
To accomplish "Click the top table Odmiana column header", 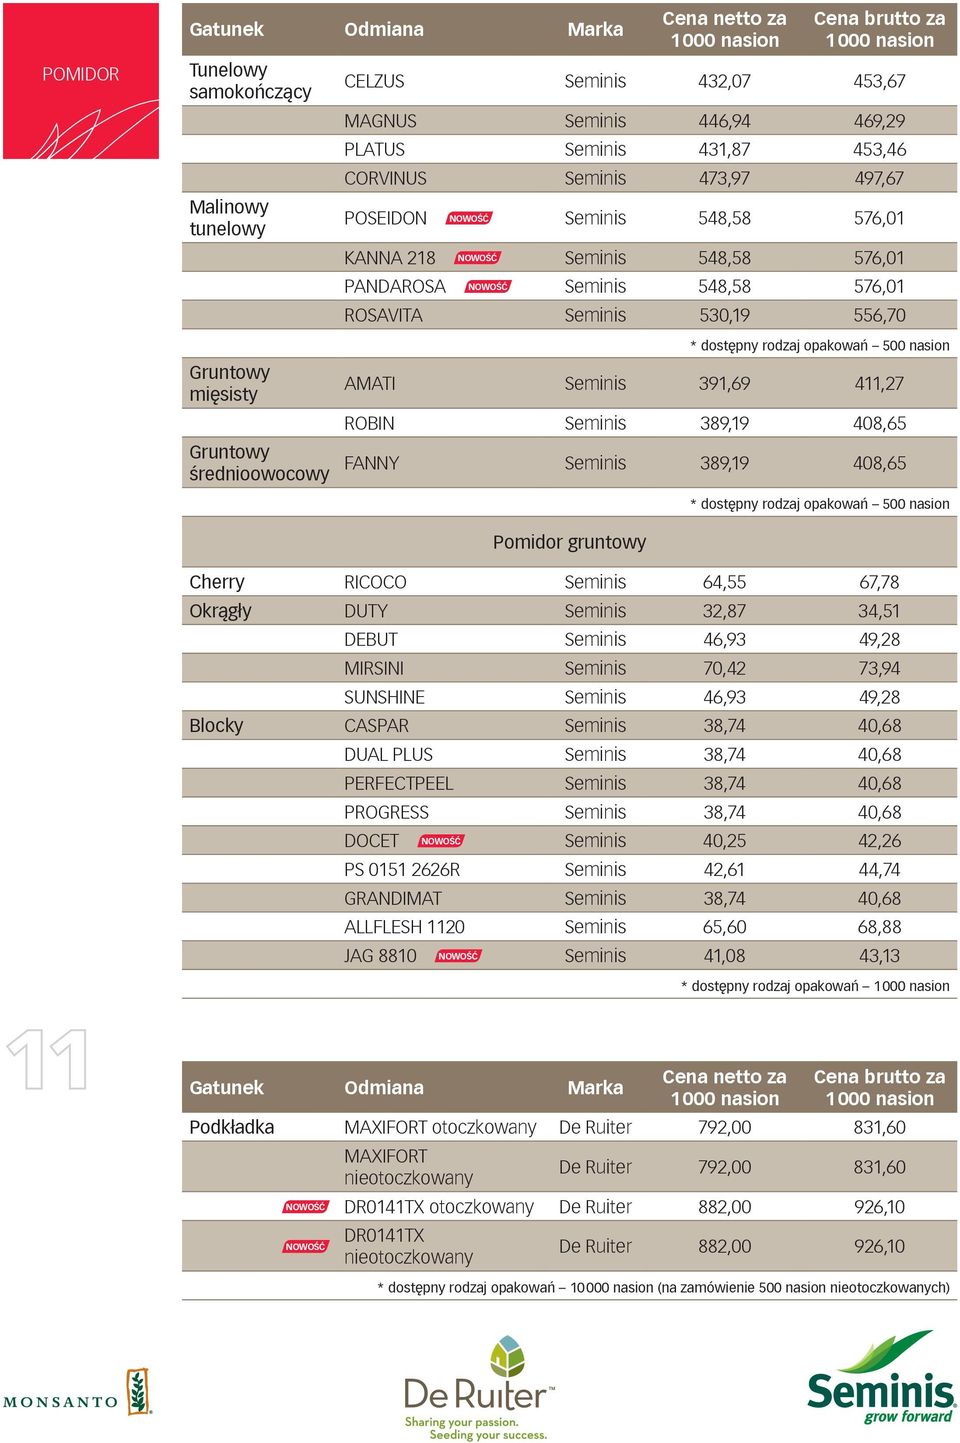I will 384,29.
